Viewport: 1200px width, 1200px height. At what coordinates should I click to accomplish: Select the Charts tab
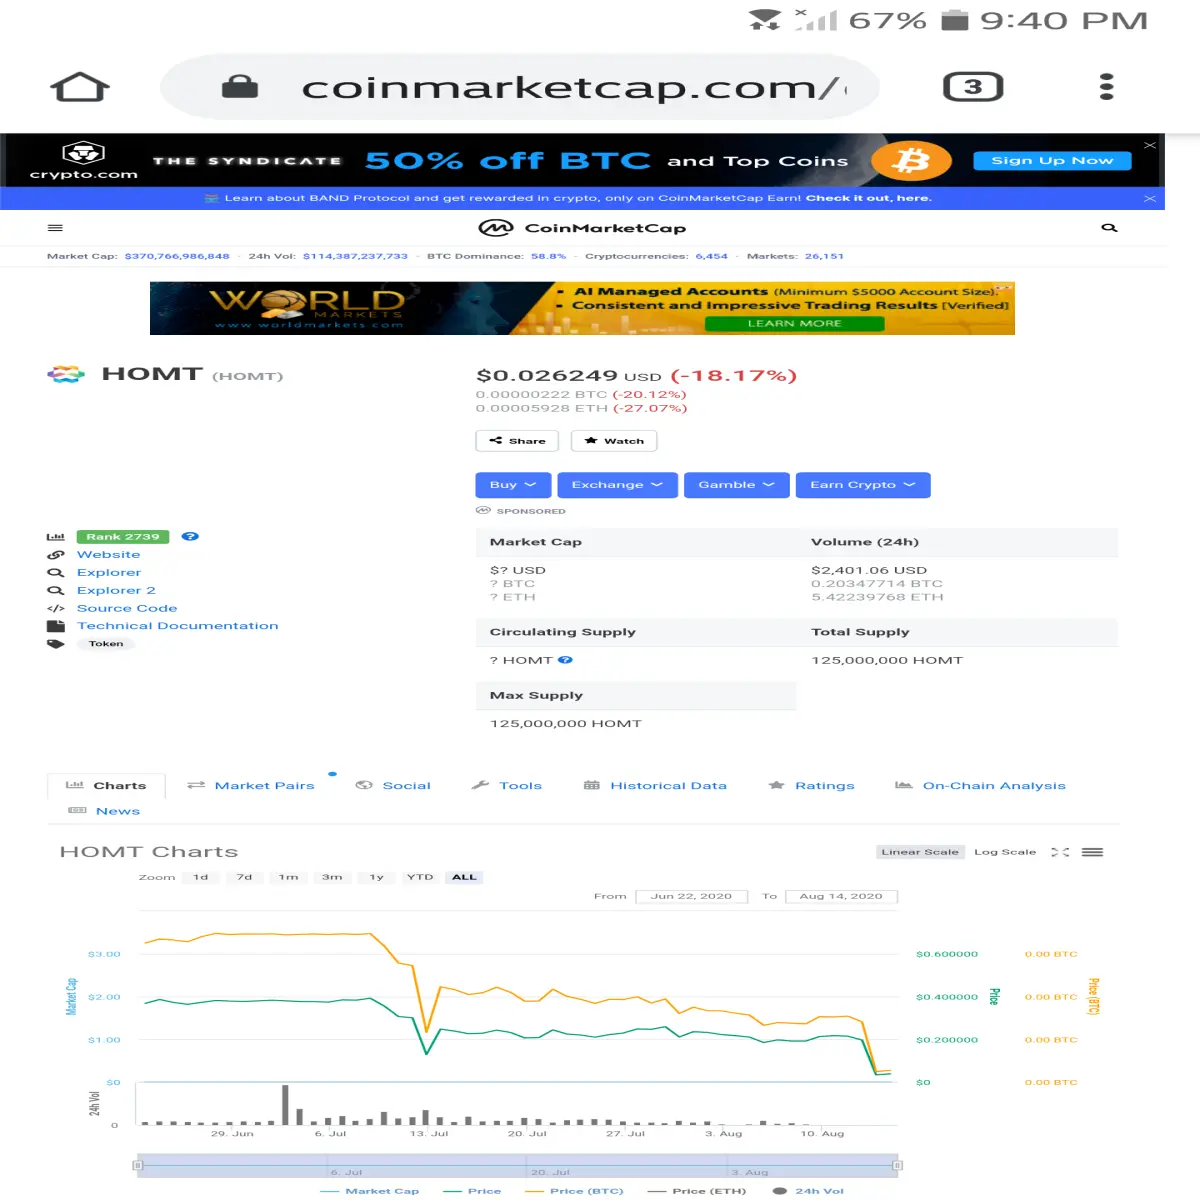coord(106,786)
